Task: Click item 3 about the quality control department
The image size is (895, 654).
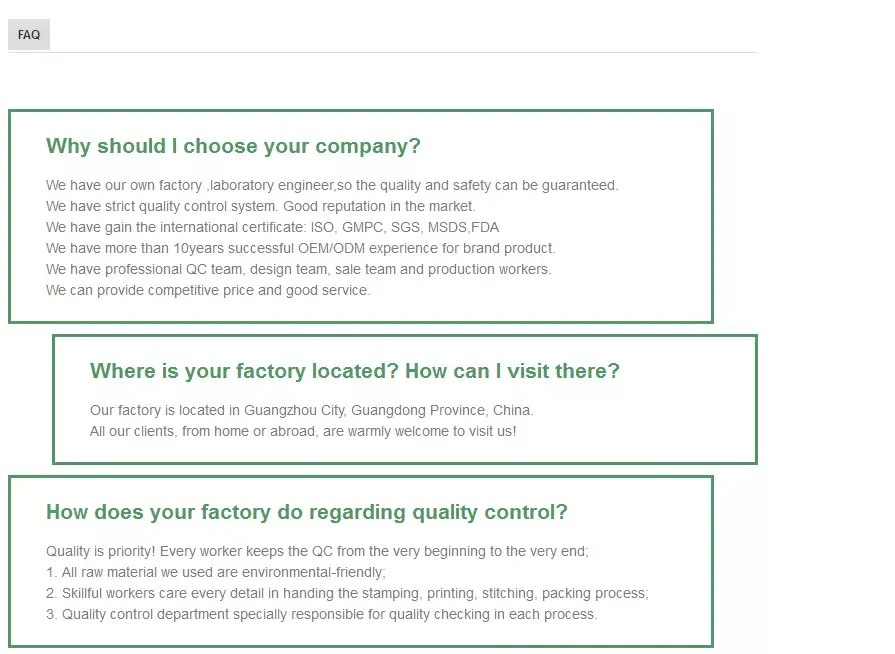Action: pyautogui.click(x=321, y=614)
